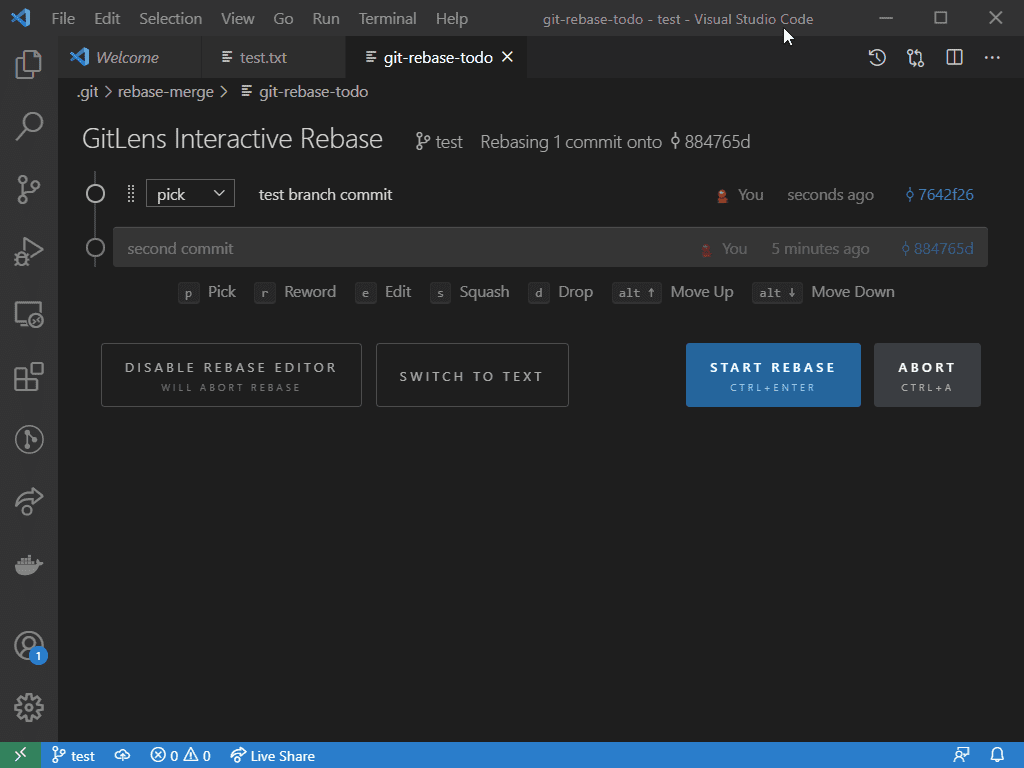Open notifications from the bell icon
Viewport: 1024px width, 768px height.
(997, 755)
